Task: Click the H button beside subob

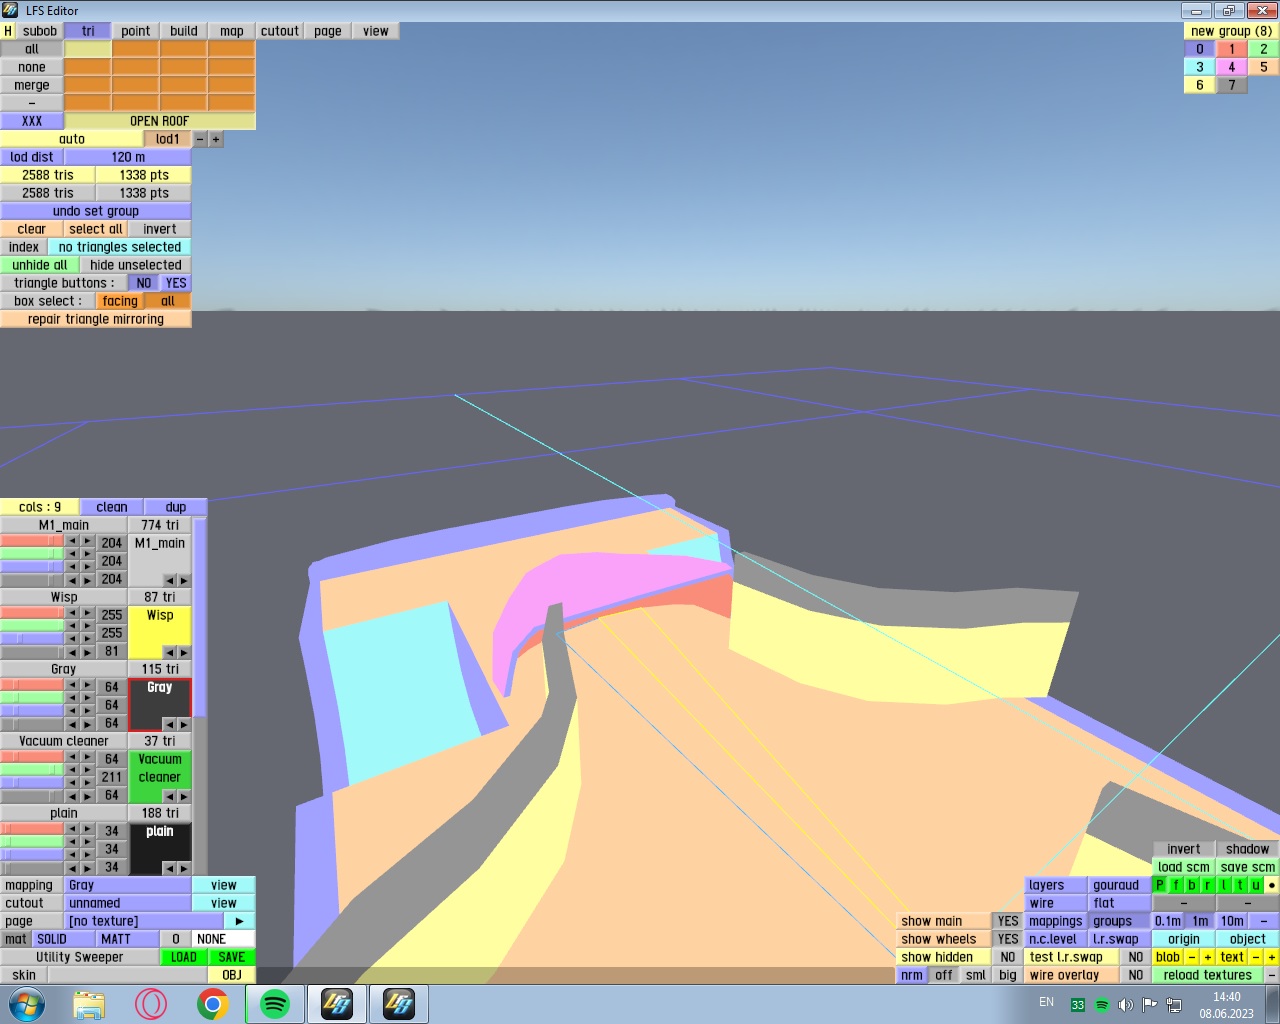Action: (x=8, y=31)
